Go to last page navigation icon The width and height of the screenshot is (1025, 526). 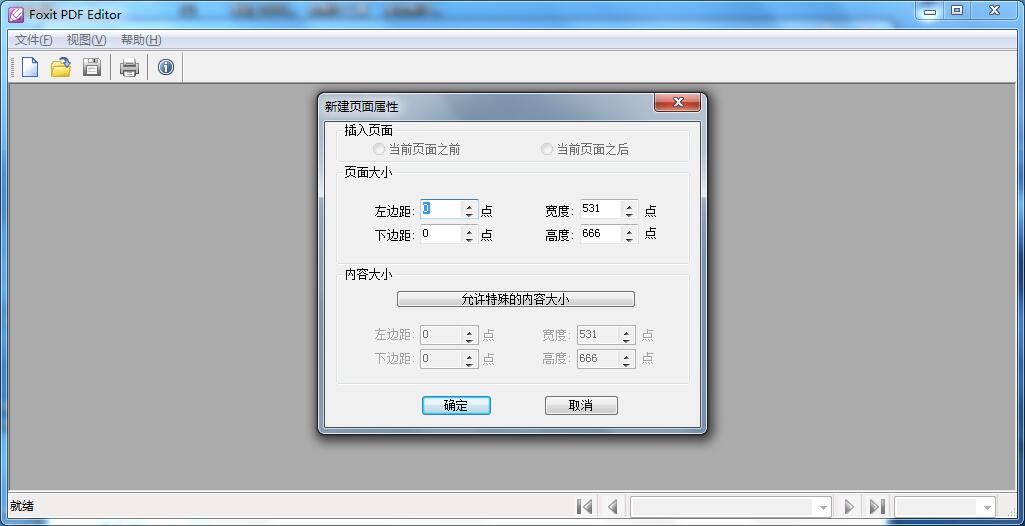(x=876, y=507)
